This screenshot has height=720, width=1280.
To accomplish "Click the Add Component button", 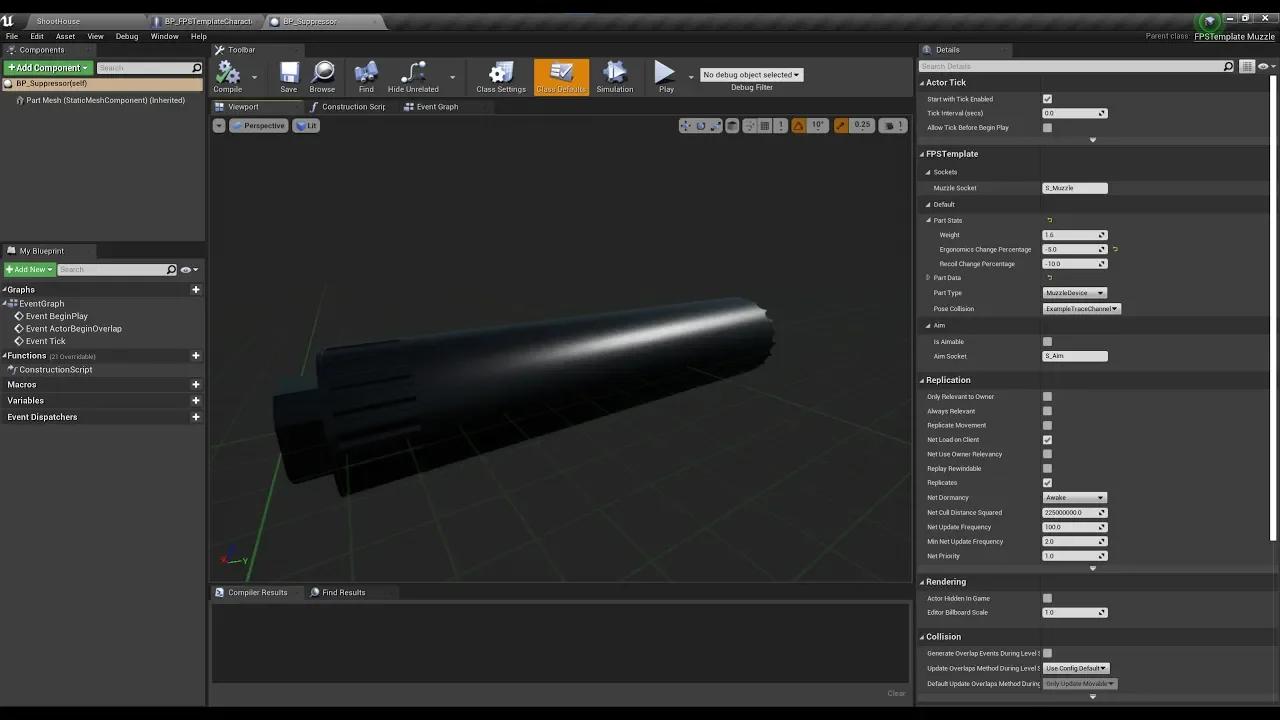I will click(x=47, y=67).
